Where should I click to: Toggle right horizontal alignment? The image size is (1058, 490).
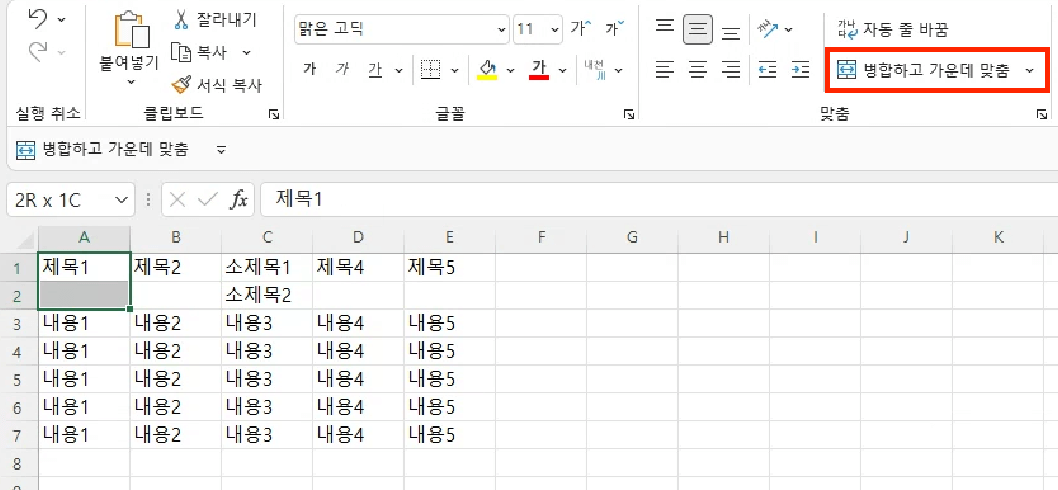click(731, 70)
